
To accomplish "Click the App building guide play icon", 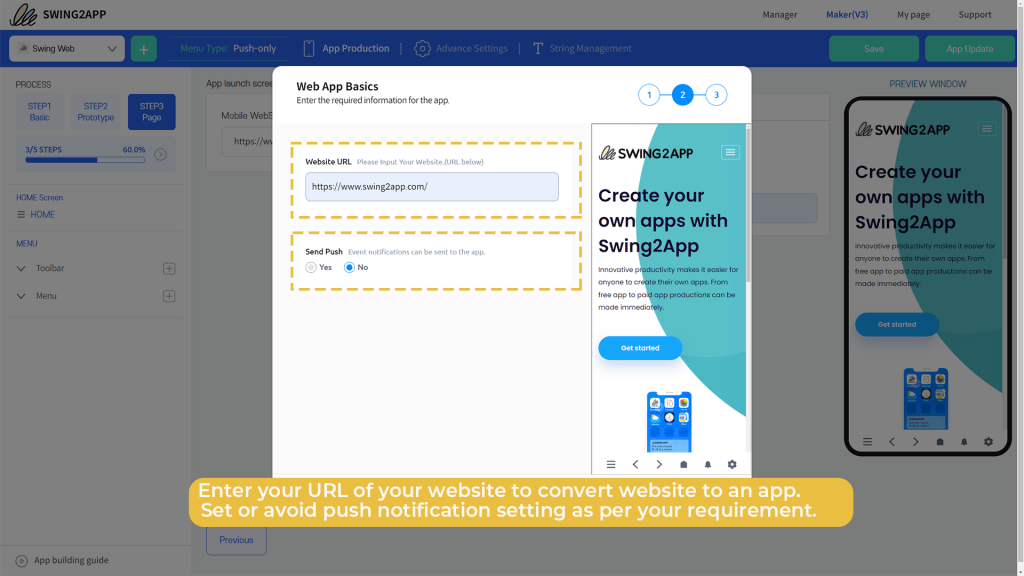I will 22,561.
